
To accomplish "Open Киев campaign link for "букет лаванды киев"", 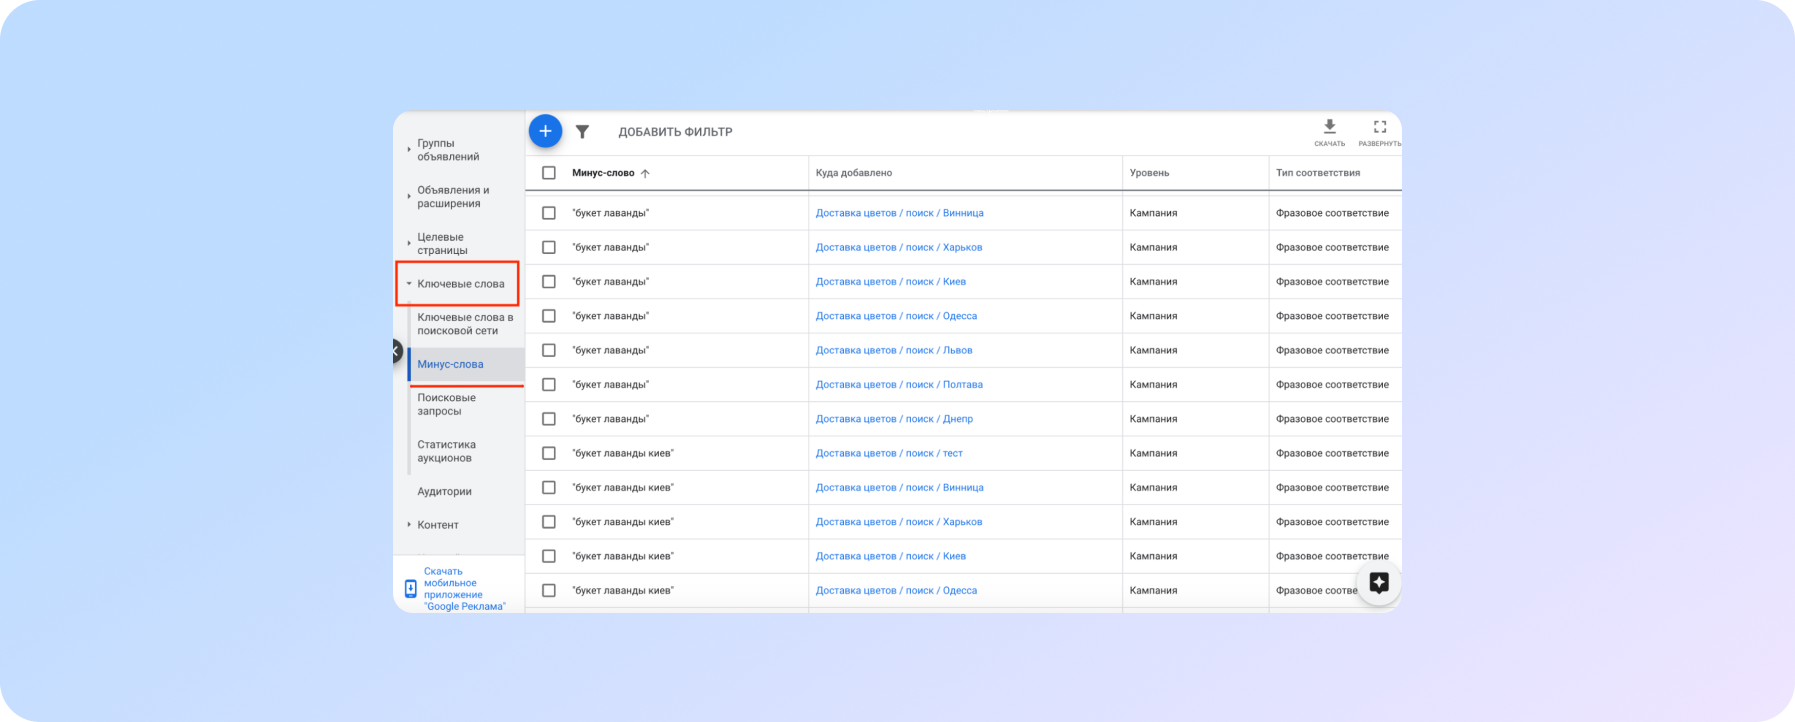I will [891, 556].
